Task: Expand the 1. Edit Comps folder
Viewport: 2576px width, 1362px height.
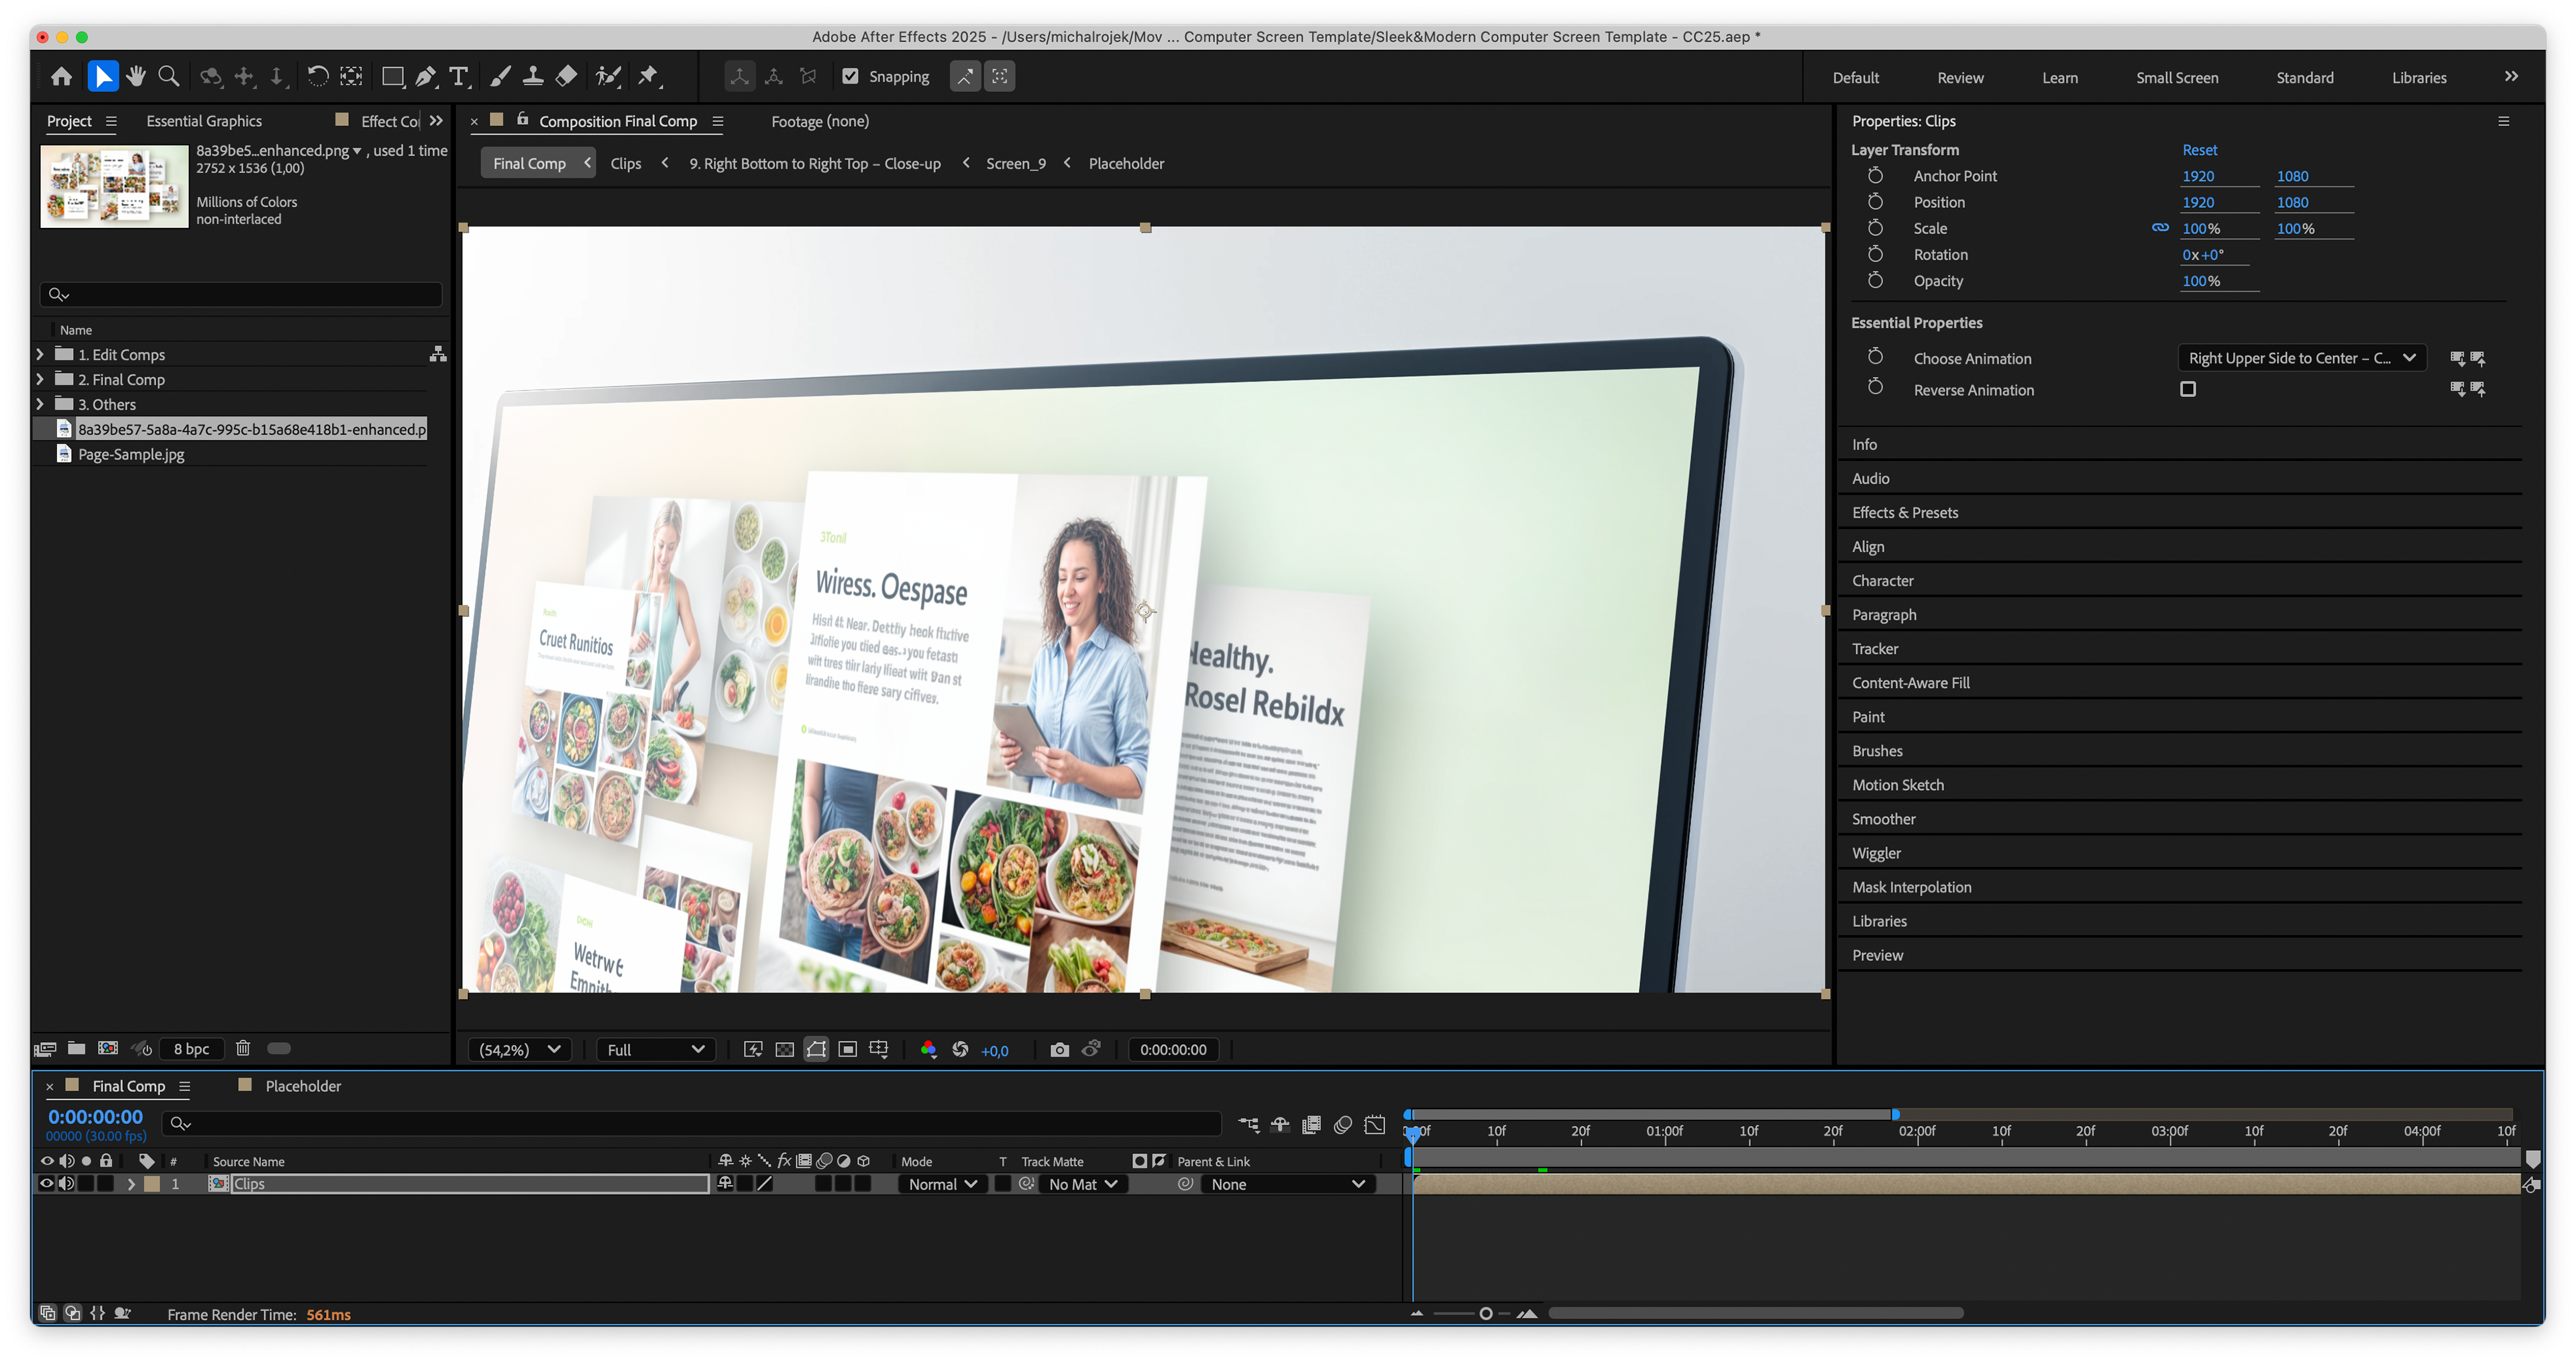Action: coord(40,355)
